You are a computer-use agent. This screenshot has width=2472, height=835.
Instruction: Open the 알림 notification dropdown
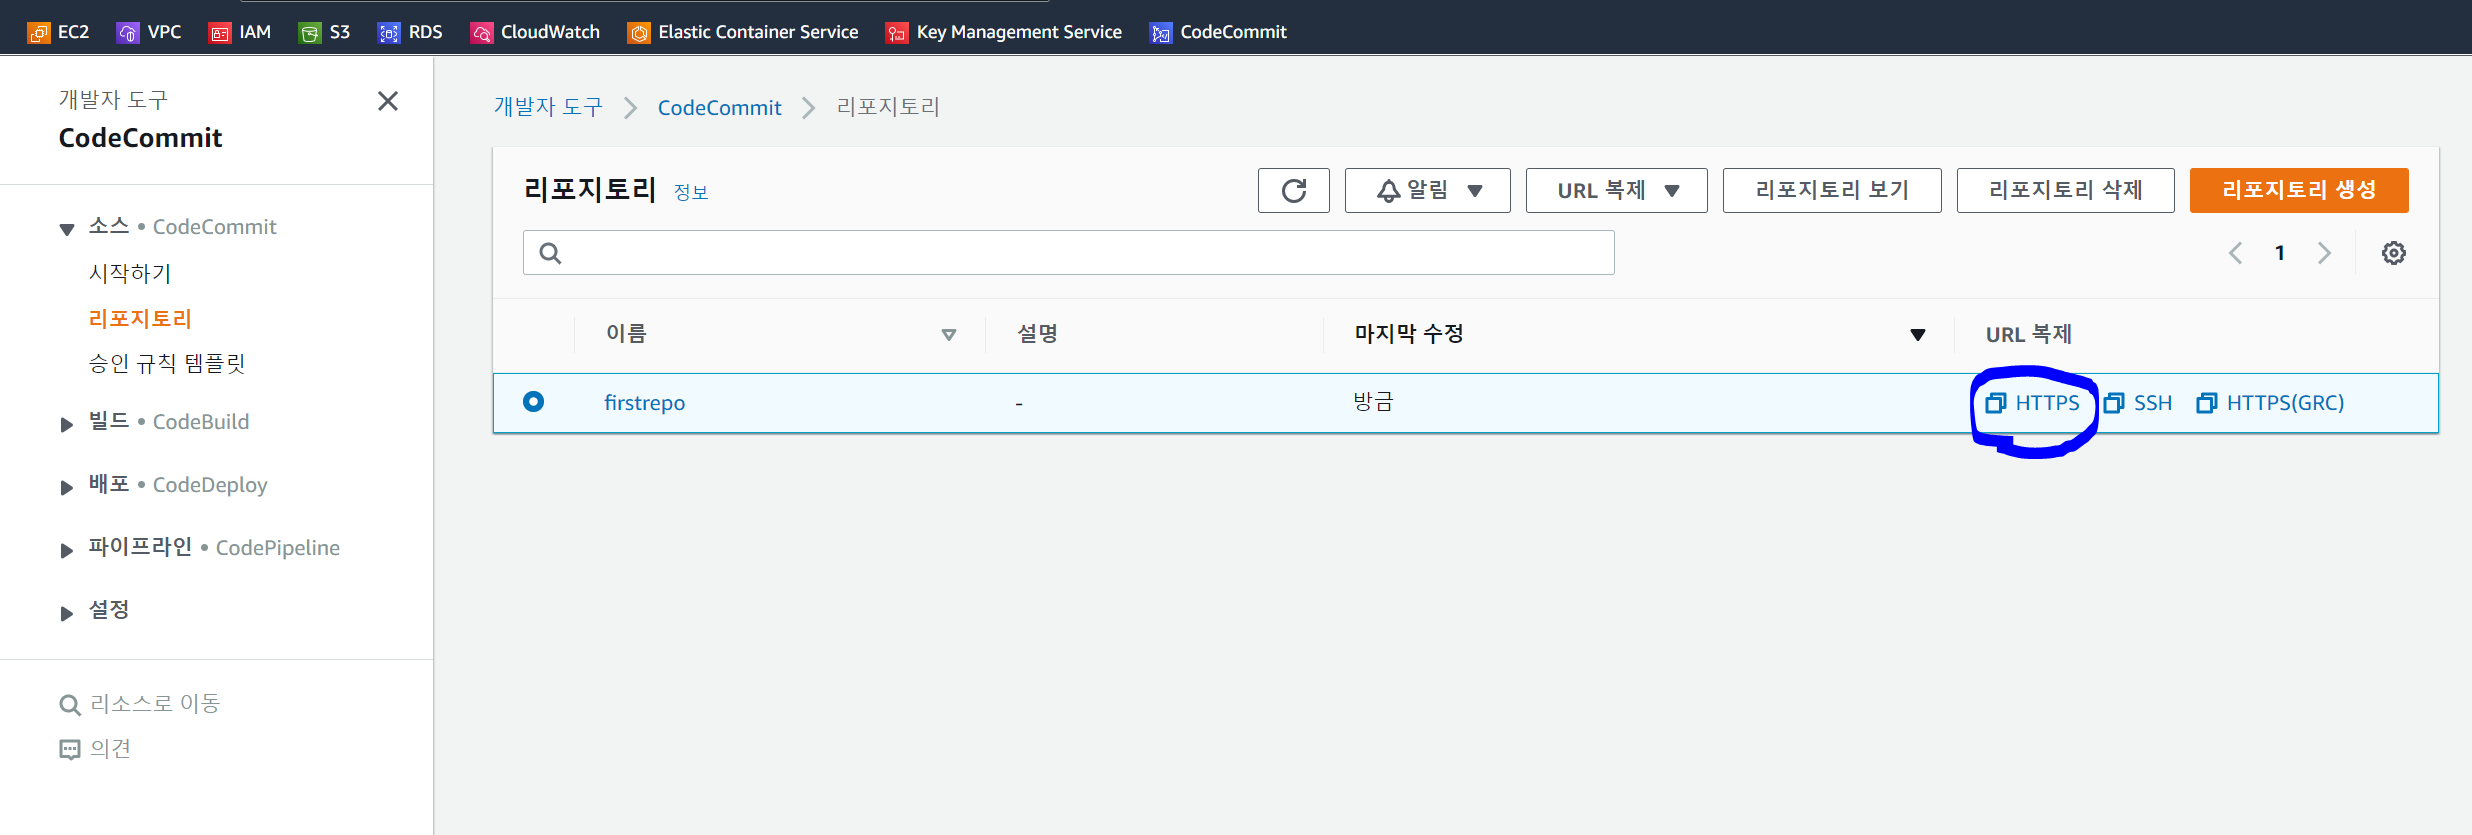[1428, 190]
